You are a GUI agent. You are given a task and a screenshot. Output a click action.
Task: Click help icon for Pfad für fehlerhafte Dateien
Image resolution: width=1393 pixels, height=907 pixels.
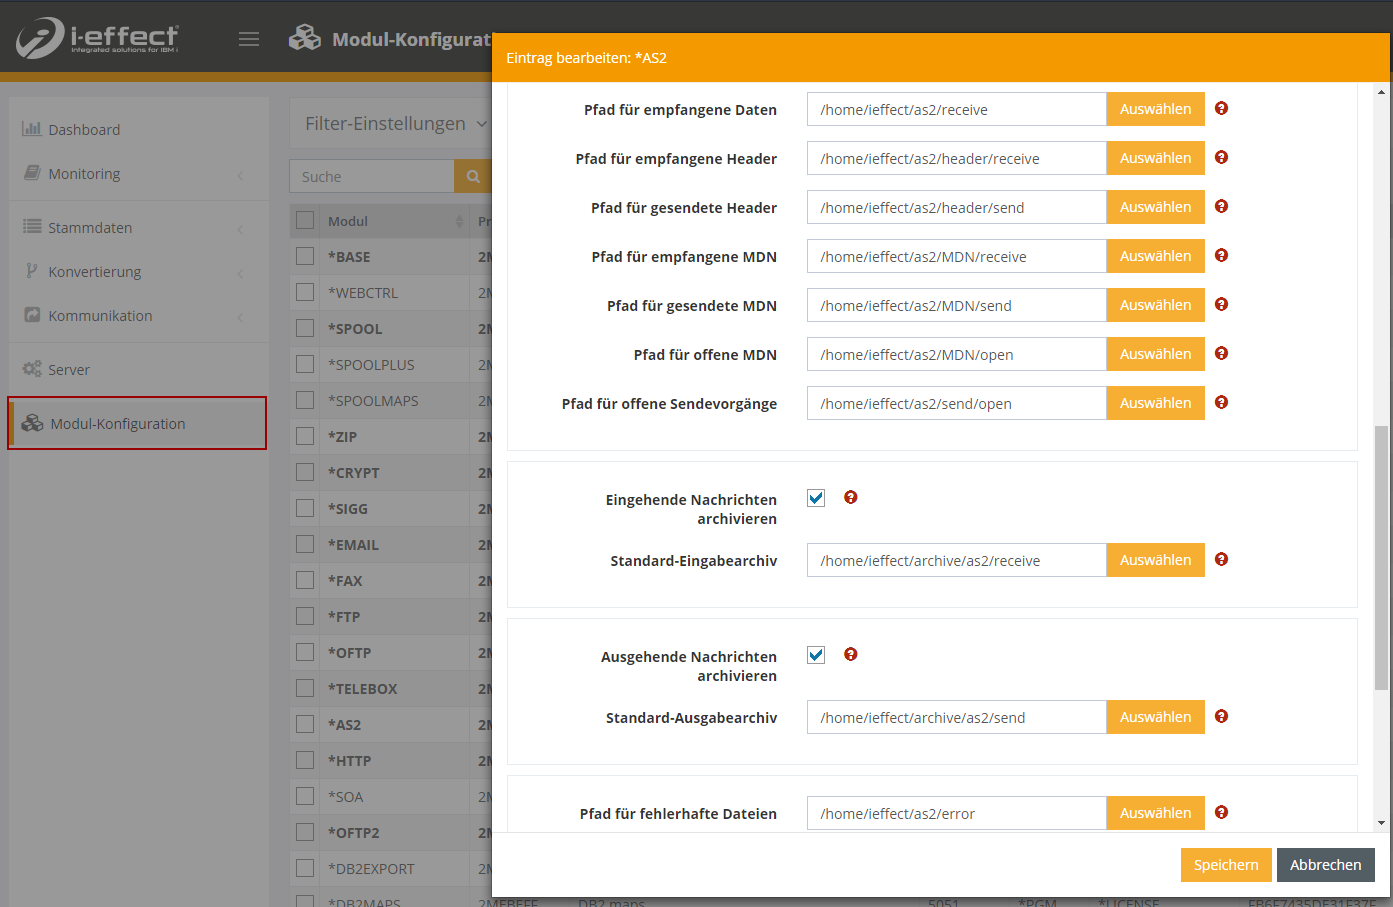pyautogui.click(x=1221, y=813)
